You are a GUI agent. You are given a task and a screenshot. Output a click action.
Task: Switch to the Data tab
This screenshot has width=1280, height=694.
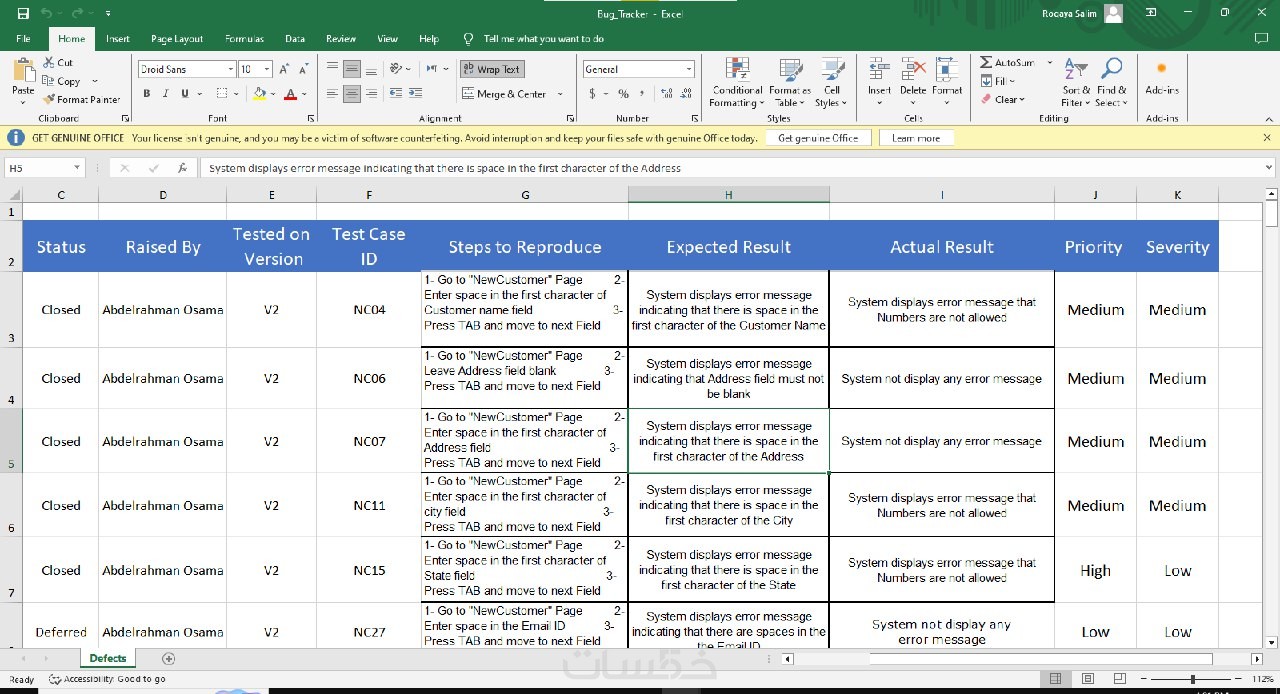[x=295, y=39]
